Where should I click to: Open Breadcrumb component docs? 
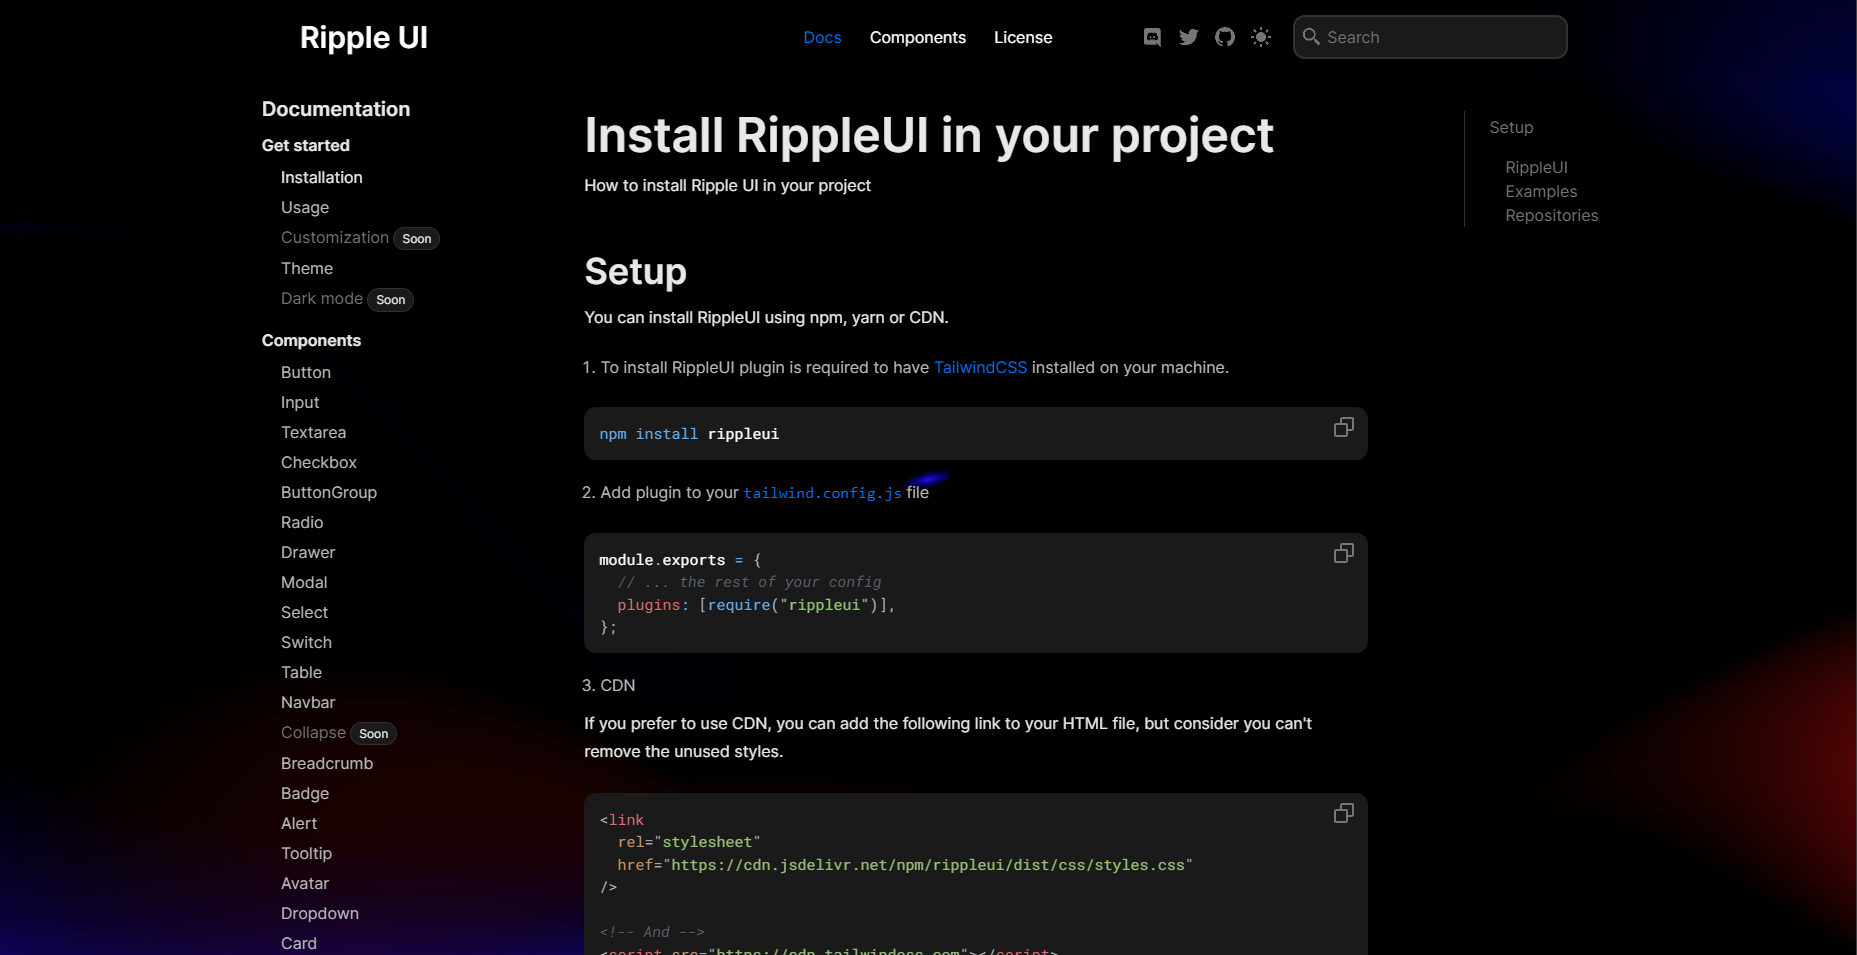click(326, 763)
